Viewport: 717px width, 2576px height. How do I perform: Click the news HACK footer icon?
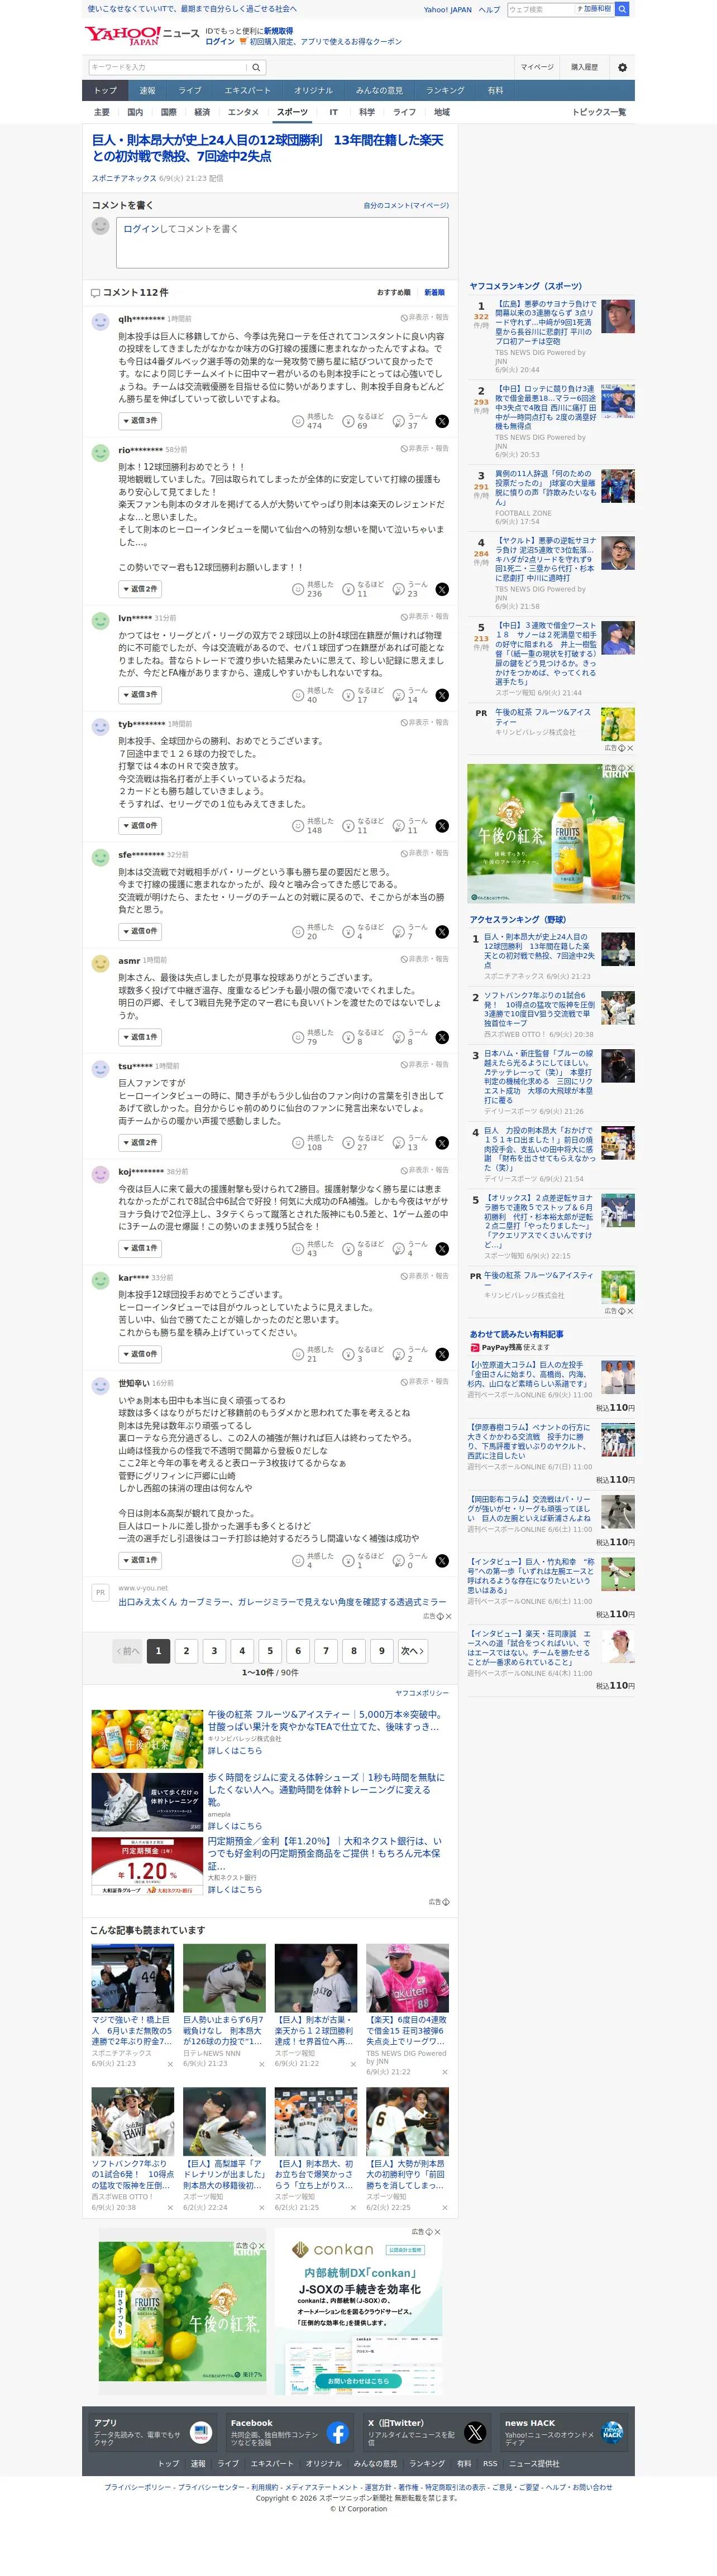tap(612, 2433)
